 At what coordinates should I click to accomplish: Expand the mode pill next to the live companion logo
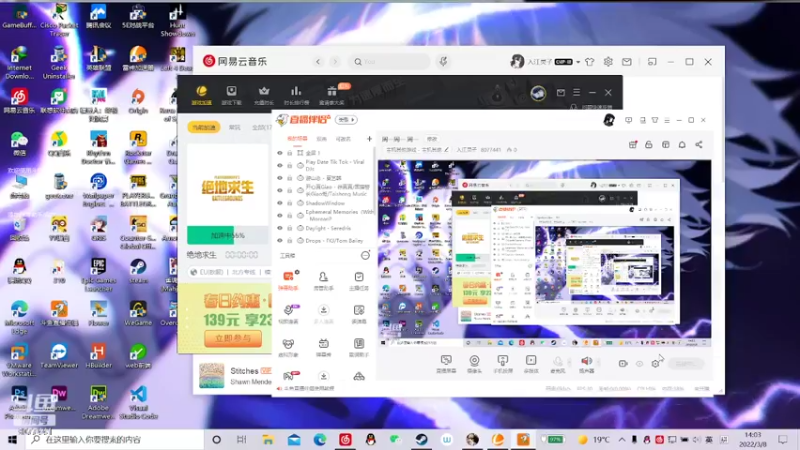tap(346, 120)
